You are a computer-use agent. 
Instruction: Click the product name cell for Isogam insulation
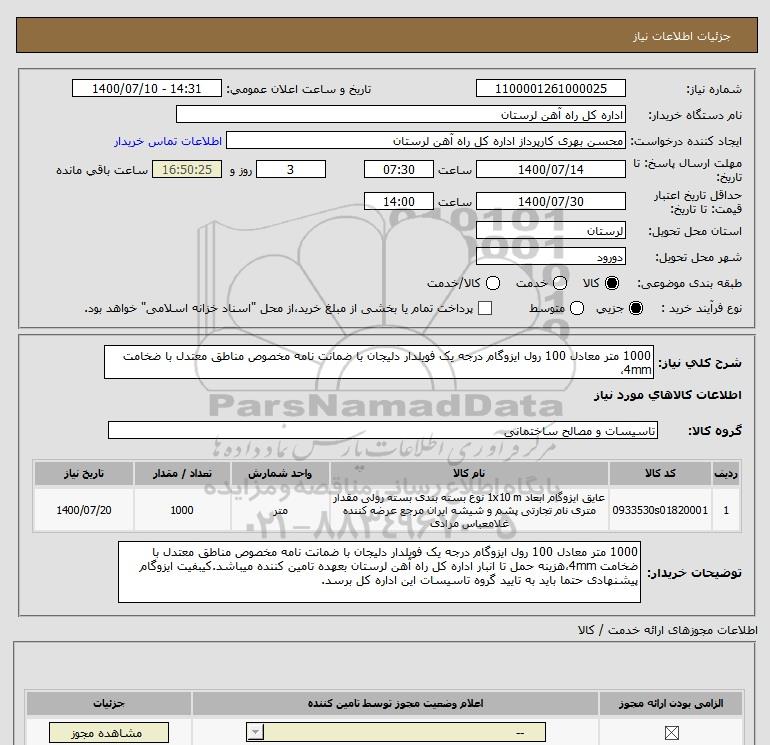point(469,510)
